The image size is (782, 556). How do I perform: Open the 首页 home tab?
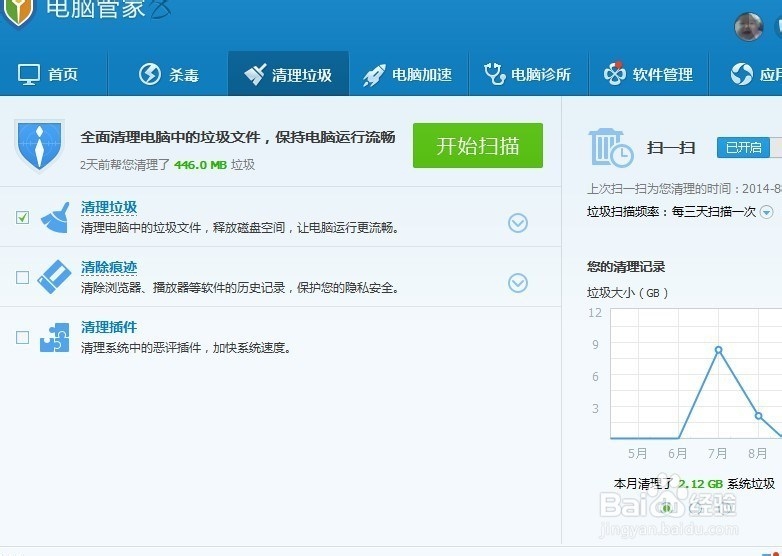48,74
